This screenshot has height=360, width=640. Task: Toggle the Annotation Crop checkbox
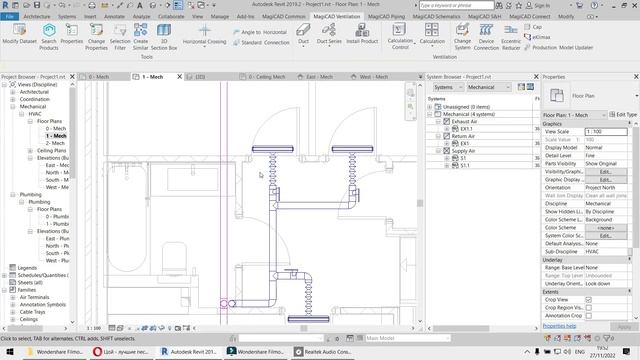(589, 316)
